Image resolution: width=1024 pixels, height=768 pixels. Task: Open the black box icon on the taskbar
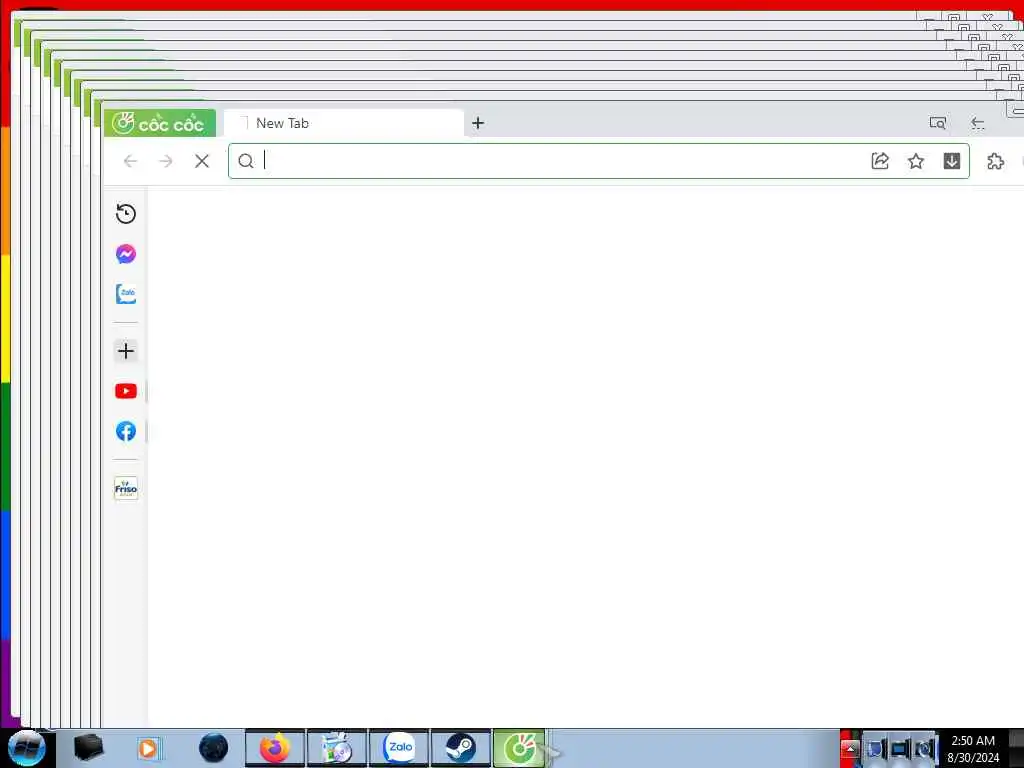[88, 748]
